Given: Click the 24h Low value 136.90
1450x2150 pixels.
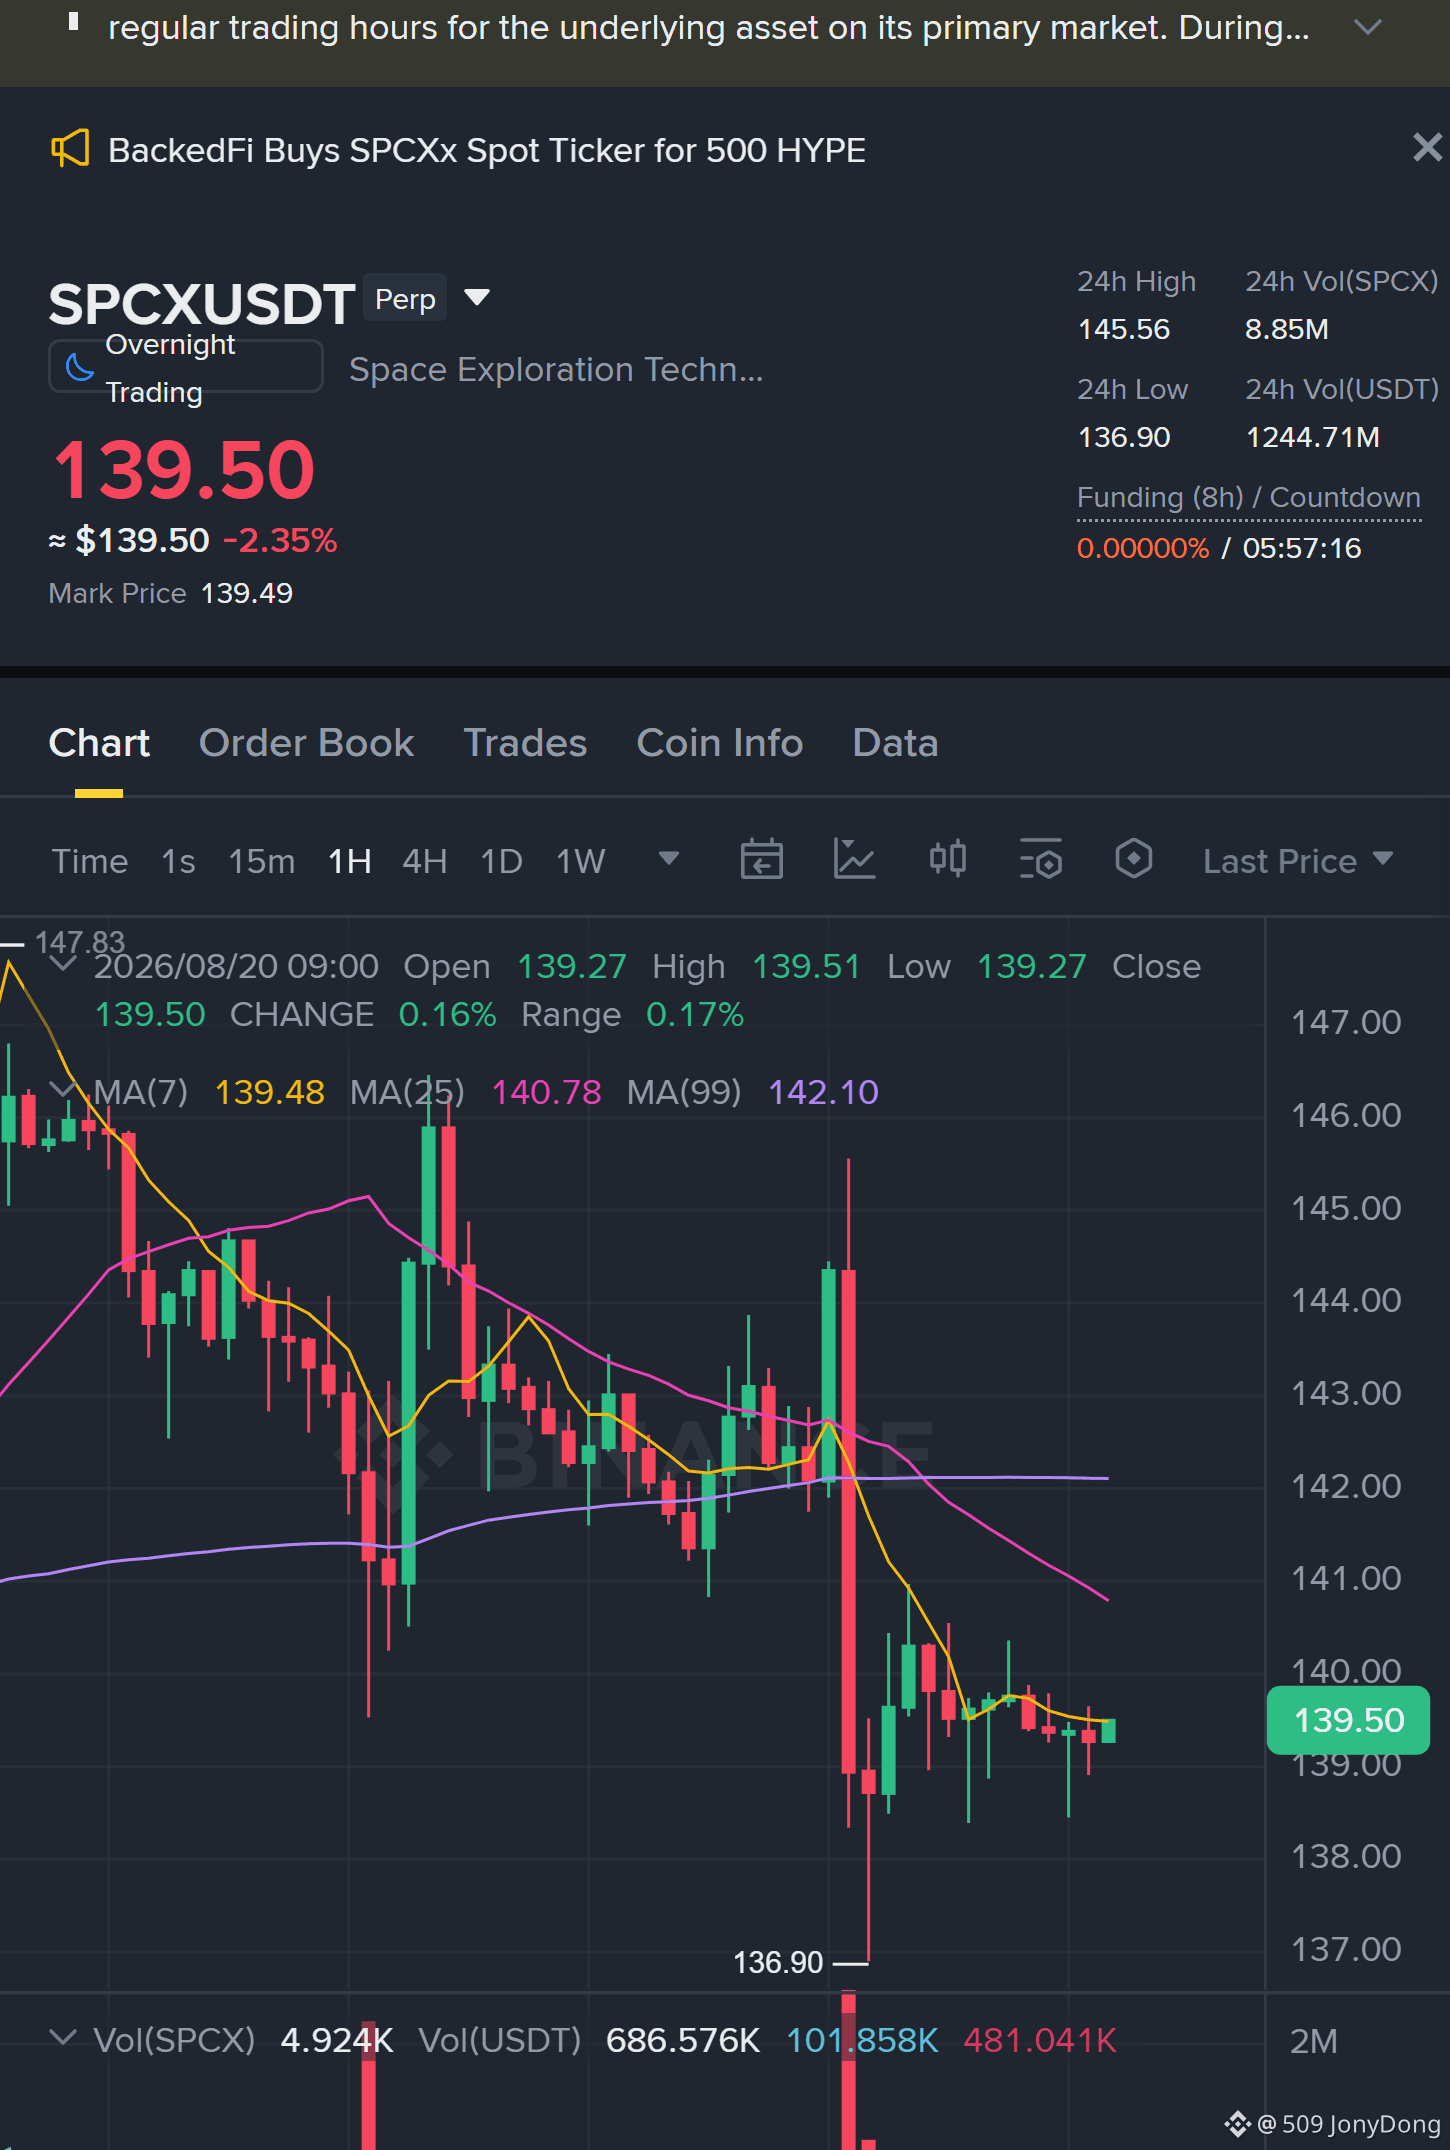Looking at the screenshot, I should click(1124, 437).
